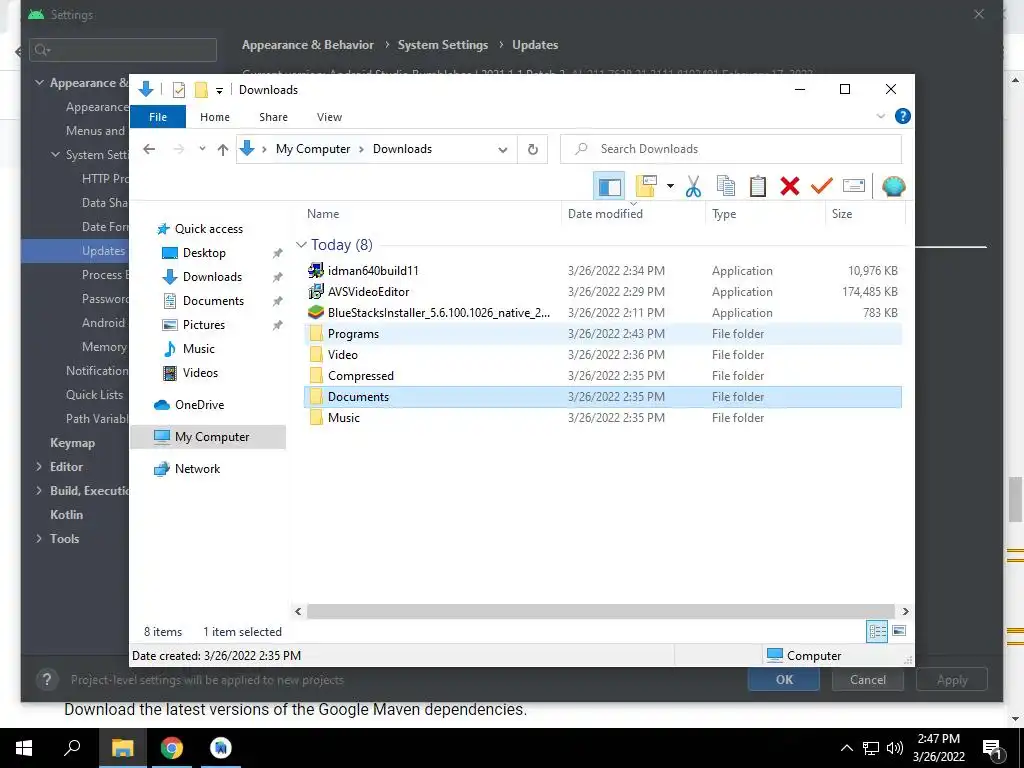Open the Home ribbon tab
Image resolution: width=1024 pixels, height=768 pixels.
tap(215, 117)
